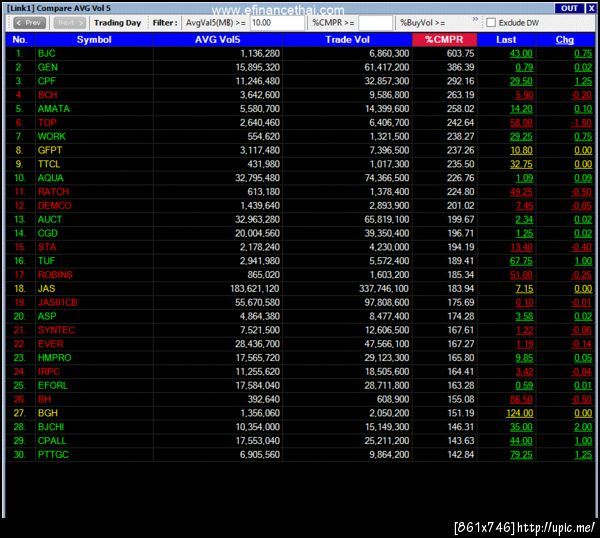Select the TUF symbol
The width and height of the screenshot is (600, 538).
point(46,261)
